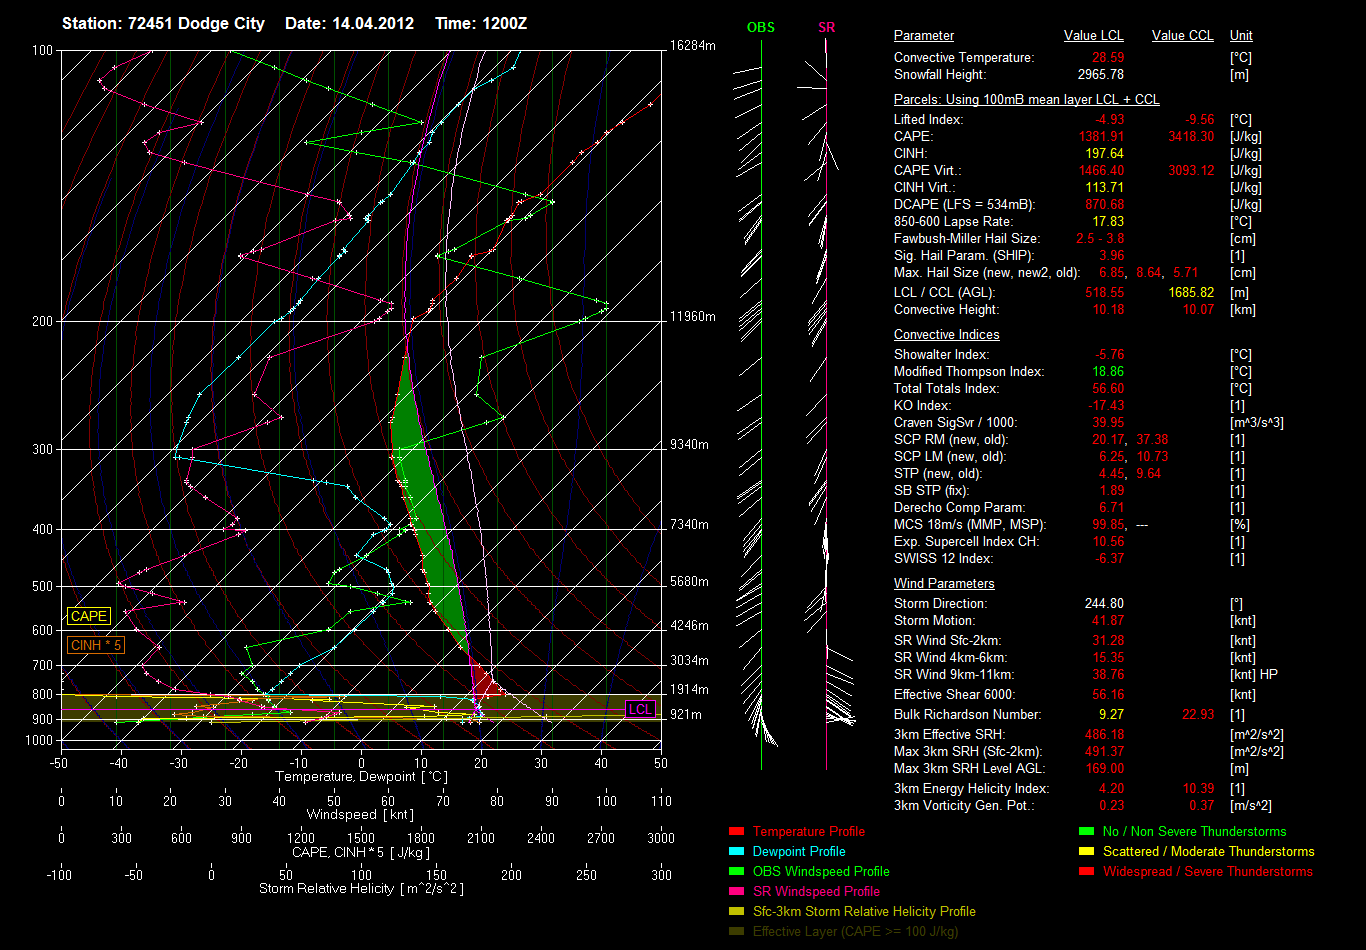The width and height of the screenshot is (1366, 950).
Task: Click the pink SR Windspeed Profile swatch
Action: 736,891
